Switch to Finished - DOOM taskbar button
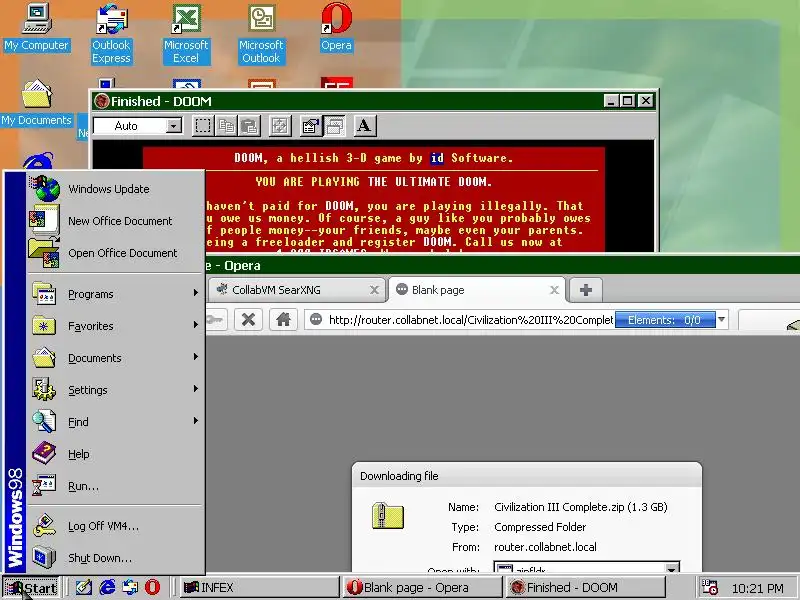The width and height of the screenshot is (800, 600). [x=585, y=588]
